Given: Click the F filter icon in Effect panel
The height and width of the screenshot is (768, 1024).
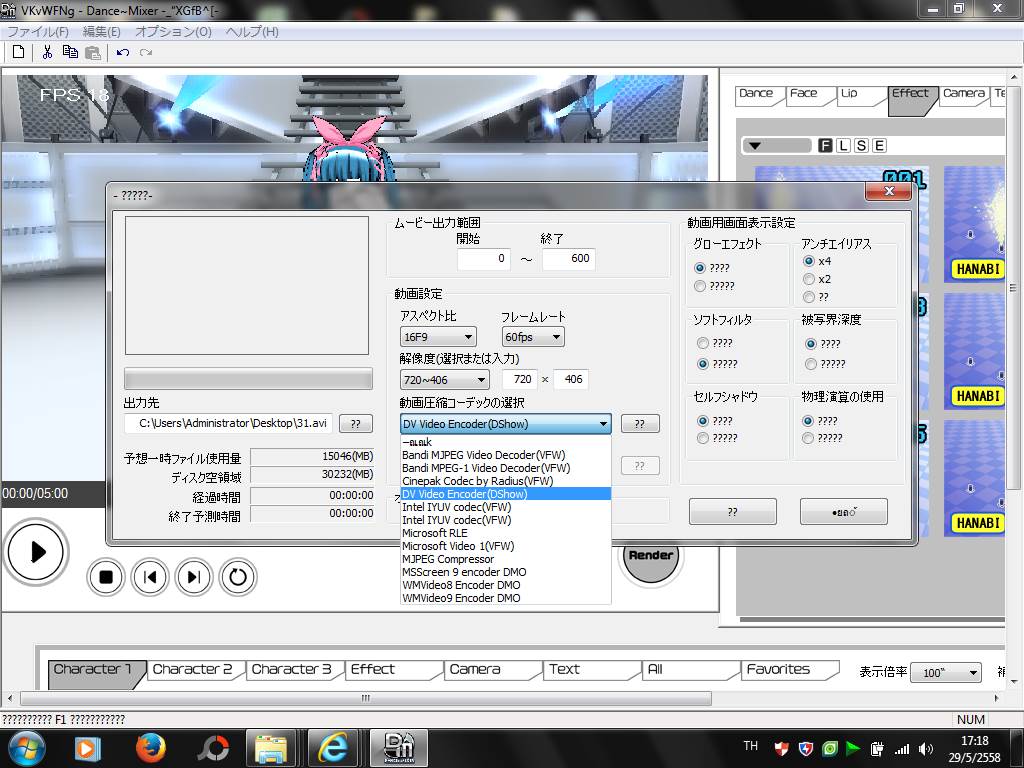Looking at the screenshot, I should [825, 146].
